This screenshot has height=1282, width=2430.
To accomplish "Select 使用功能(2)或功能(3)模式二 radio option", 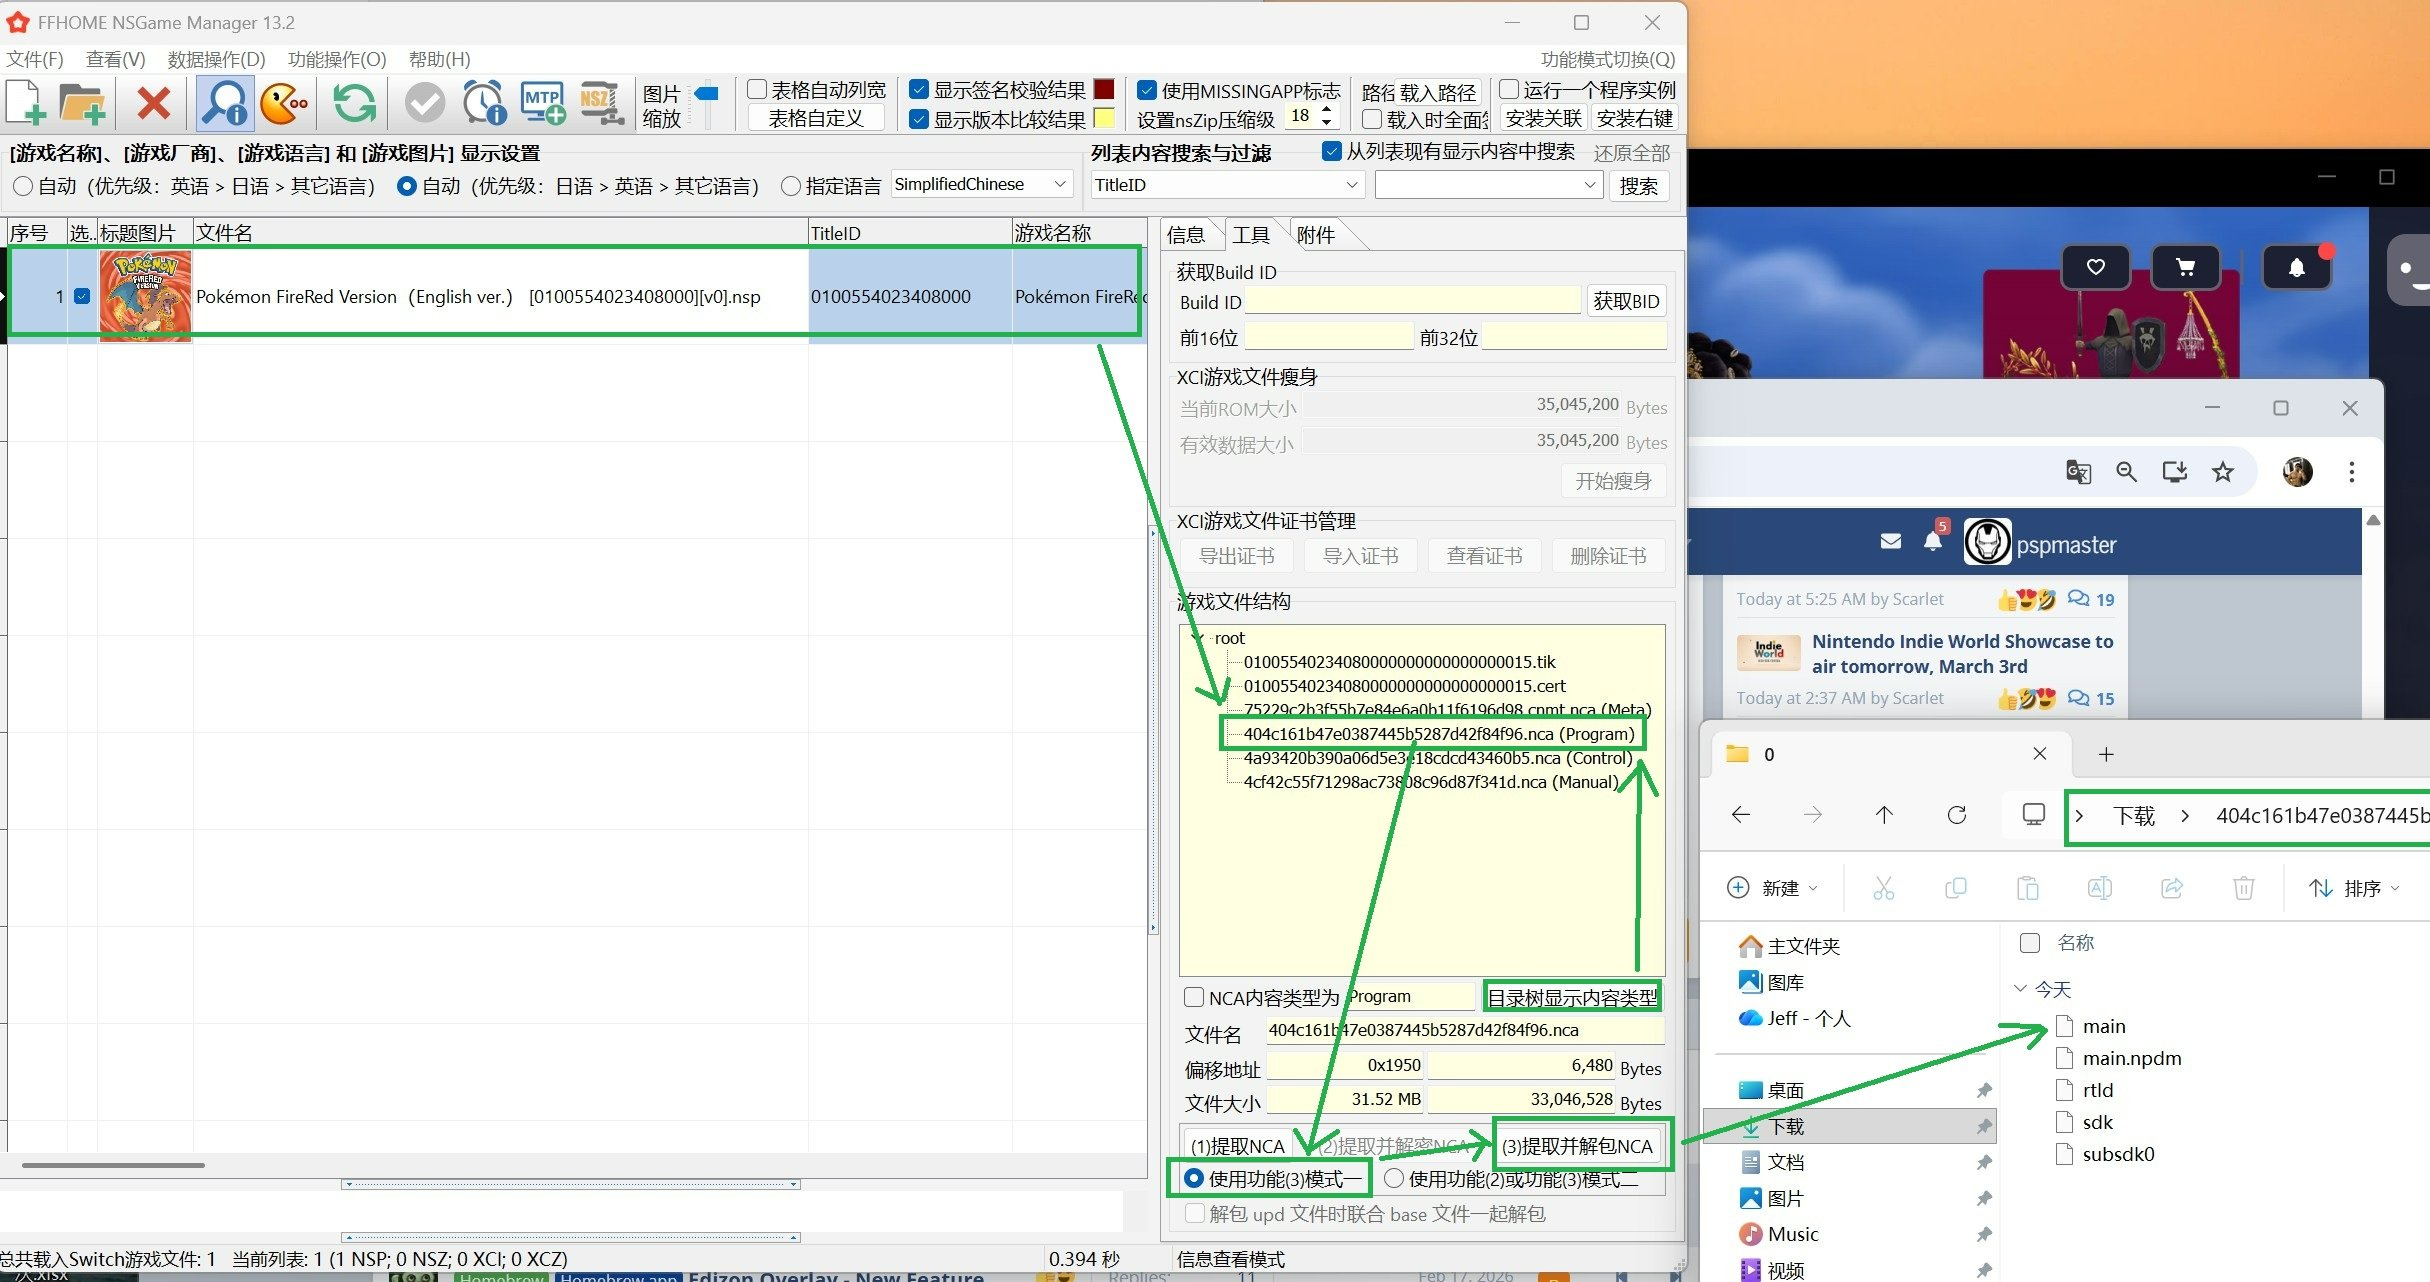I will tap(1394, 1179).
